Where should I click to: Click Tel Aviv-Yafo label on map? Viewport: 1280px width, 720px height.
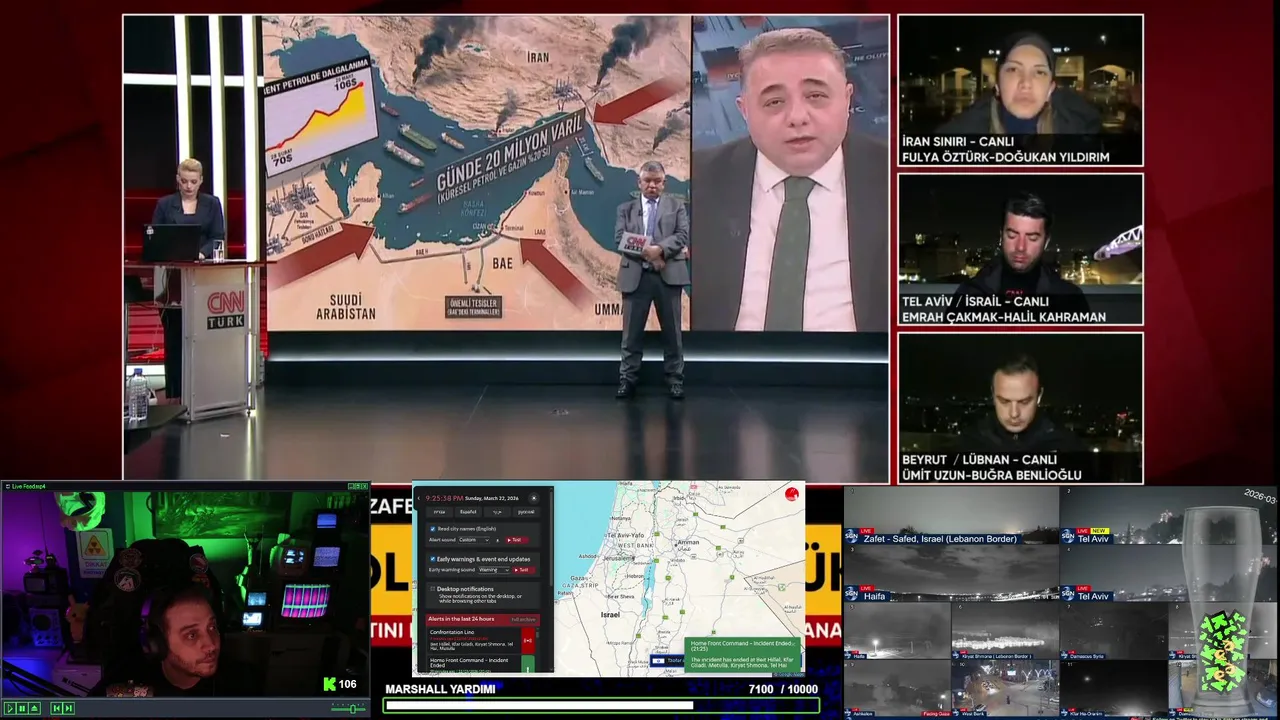(626, 535)
